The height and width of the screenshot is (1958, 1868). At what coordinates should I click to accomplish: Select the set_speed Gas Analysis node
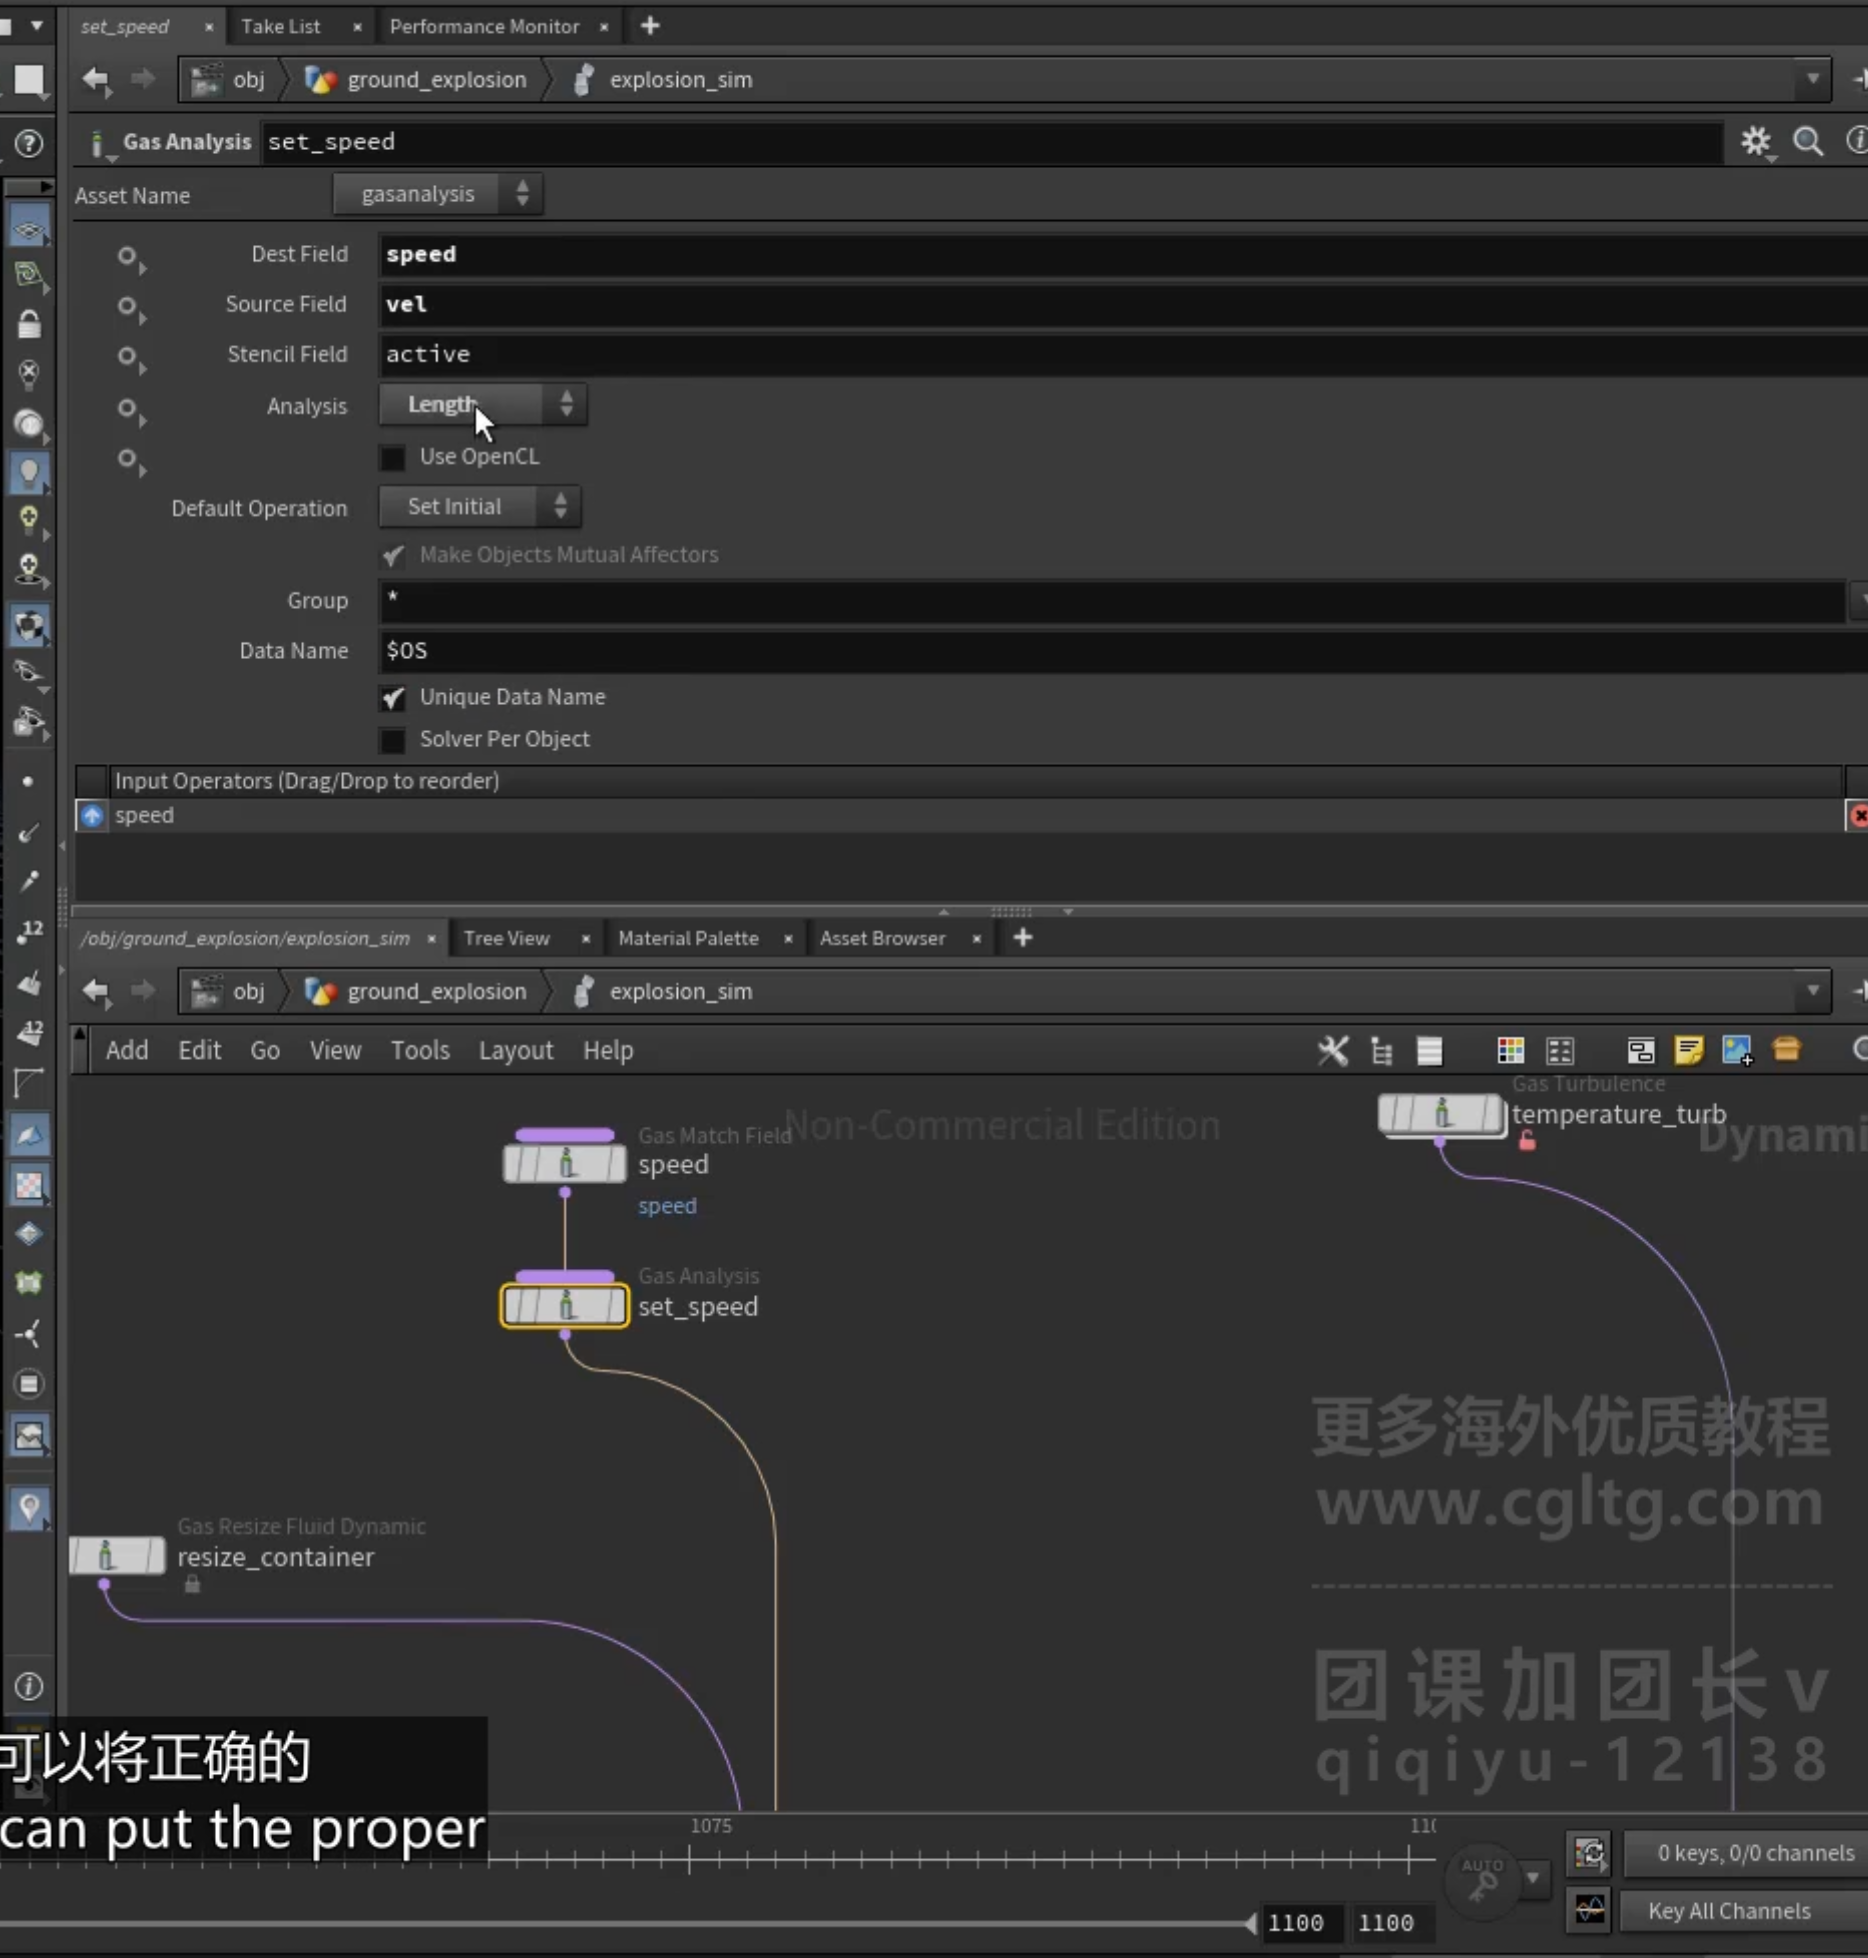coord(564,1306)
